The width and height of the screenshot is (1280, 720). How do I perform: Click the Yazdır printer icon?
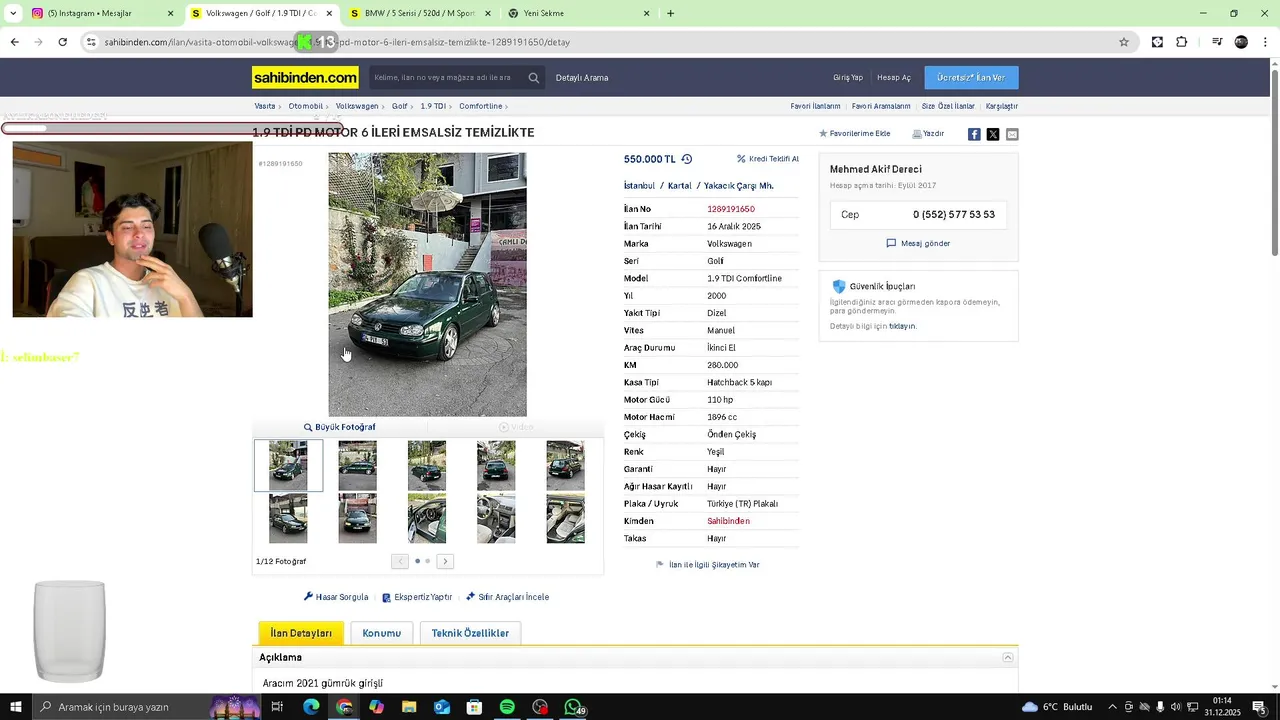click(916, 134)
